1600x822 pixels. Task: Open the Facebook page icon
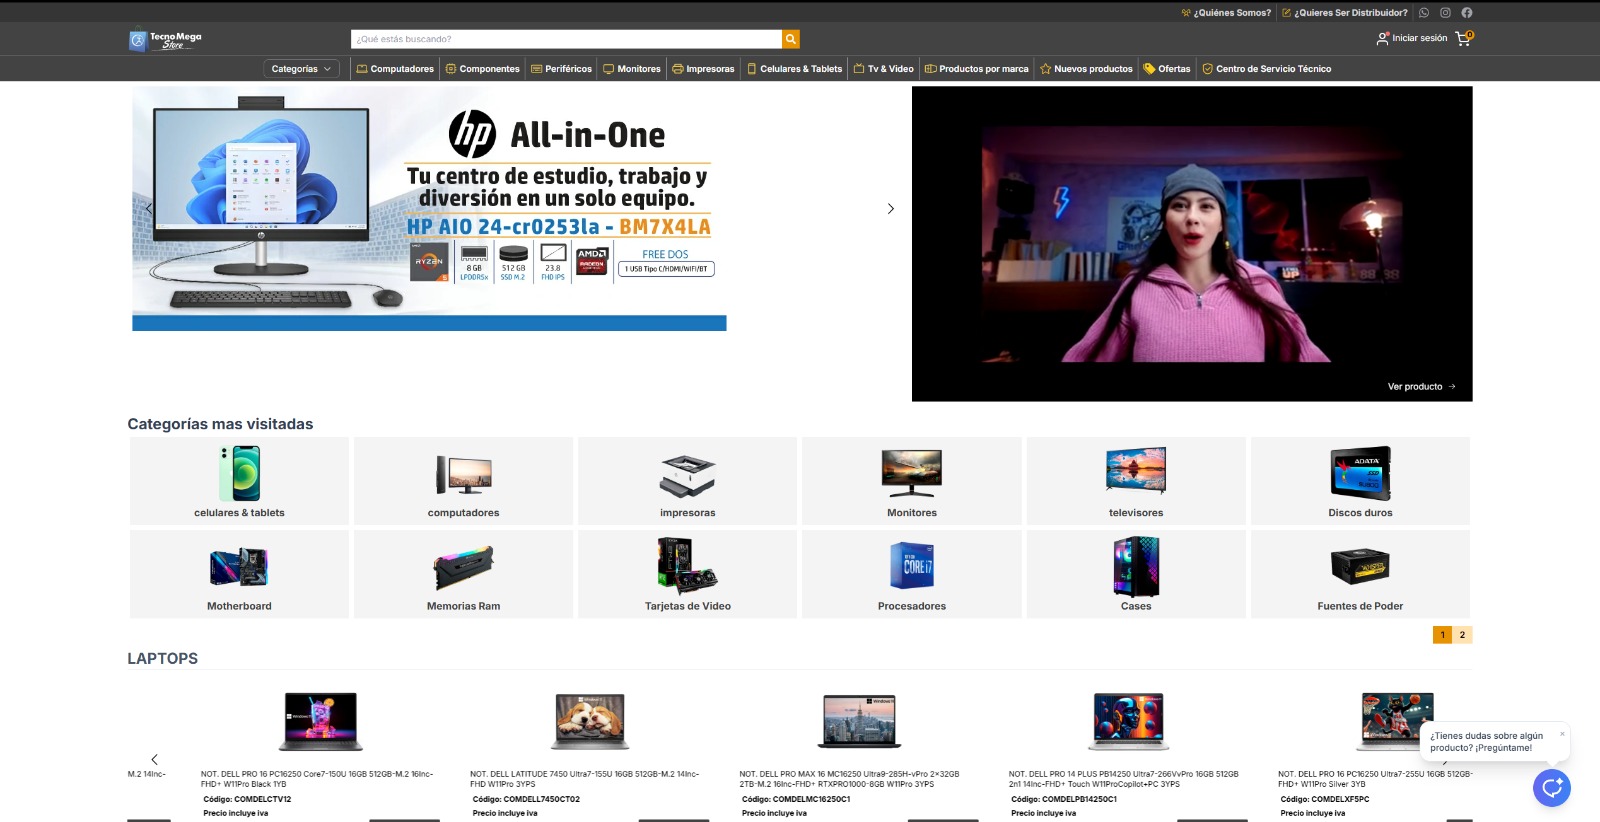point(1467,13)
